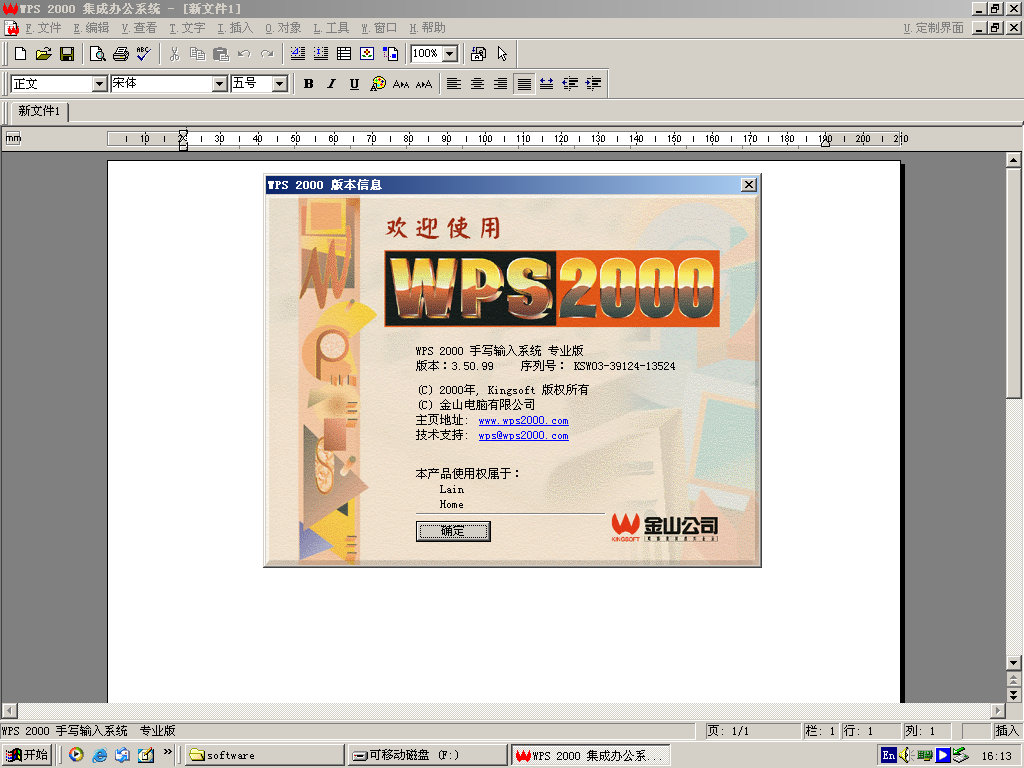Decrease paragraph indent icon
This screenshot has height=768, width=1024.
point(570,84)
